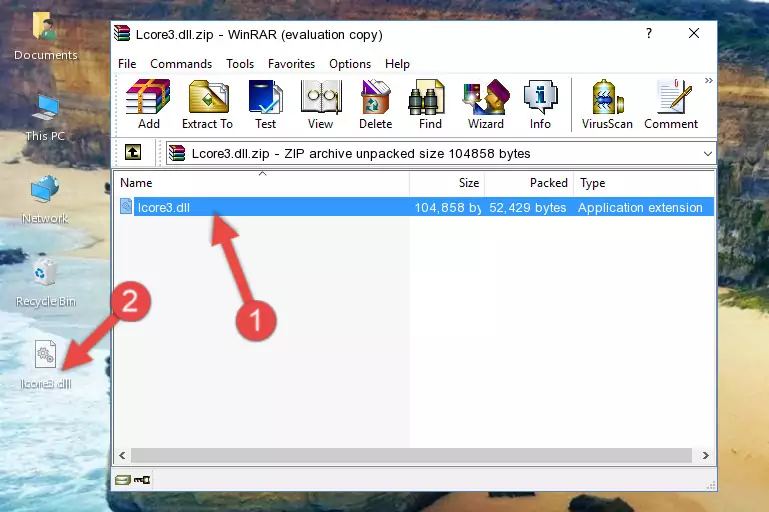
Task: Open the Favorites menu
Action: [291, 64]
